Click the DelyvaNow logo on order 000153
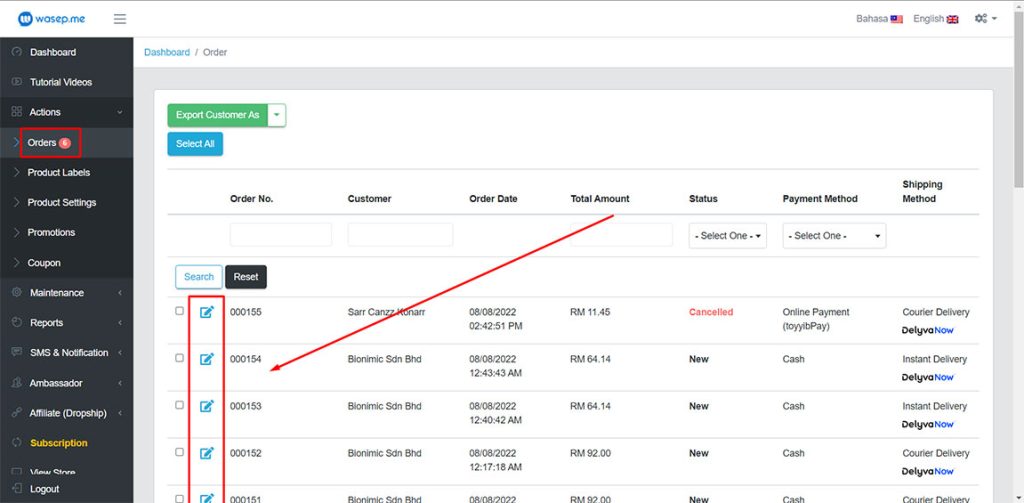Image resolution: width=1024 pixels, height=503 pixels. [927, 425]
